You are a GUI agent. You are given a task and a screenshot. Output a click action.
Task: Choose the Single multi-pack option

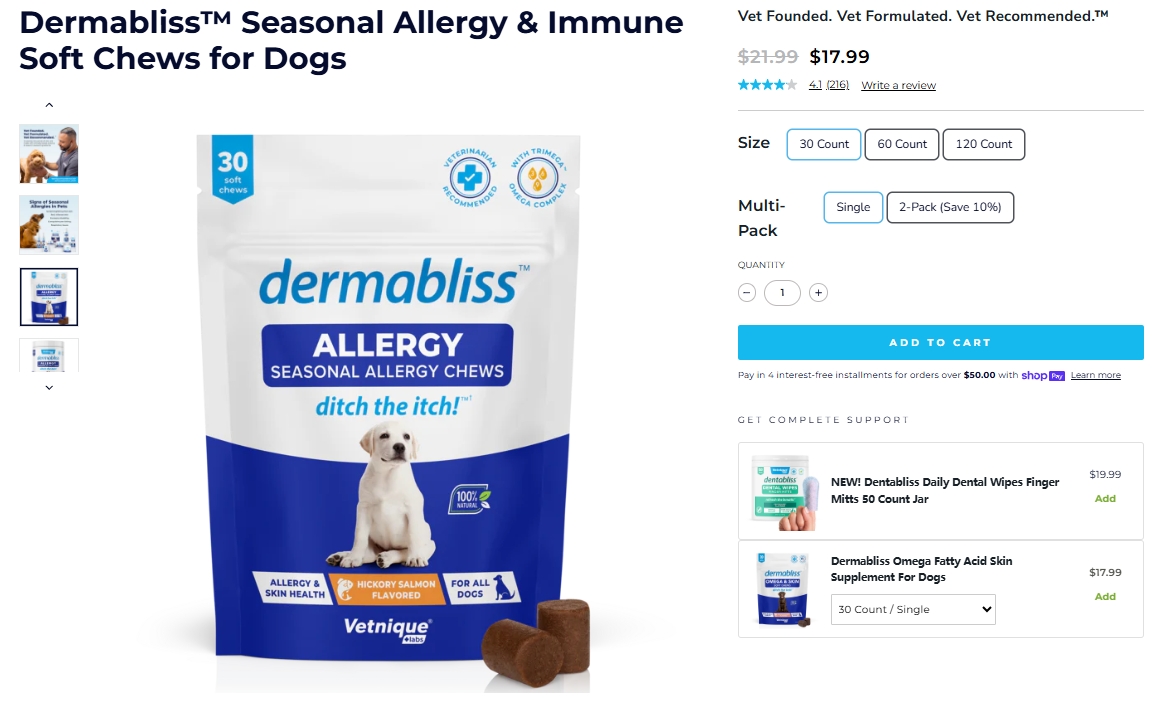[853, 207]
